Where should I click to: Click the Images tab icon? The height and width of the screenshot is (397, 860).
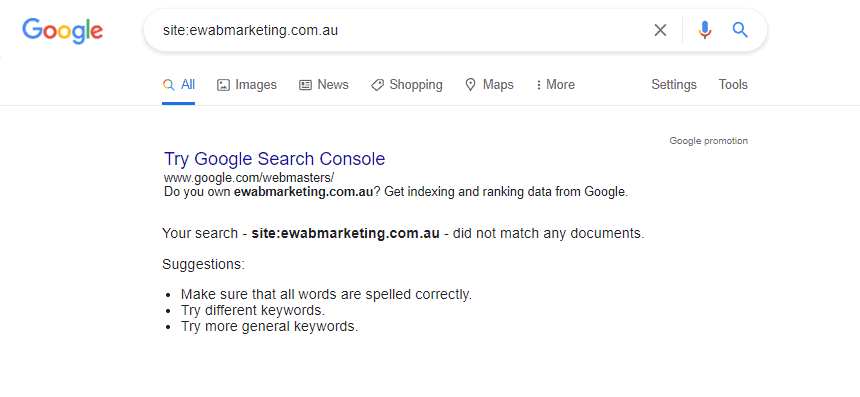tap(223, 85)
